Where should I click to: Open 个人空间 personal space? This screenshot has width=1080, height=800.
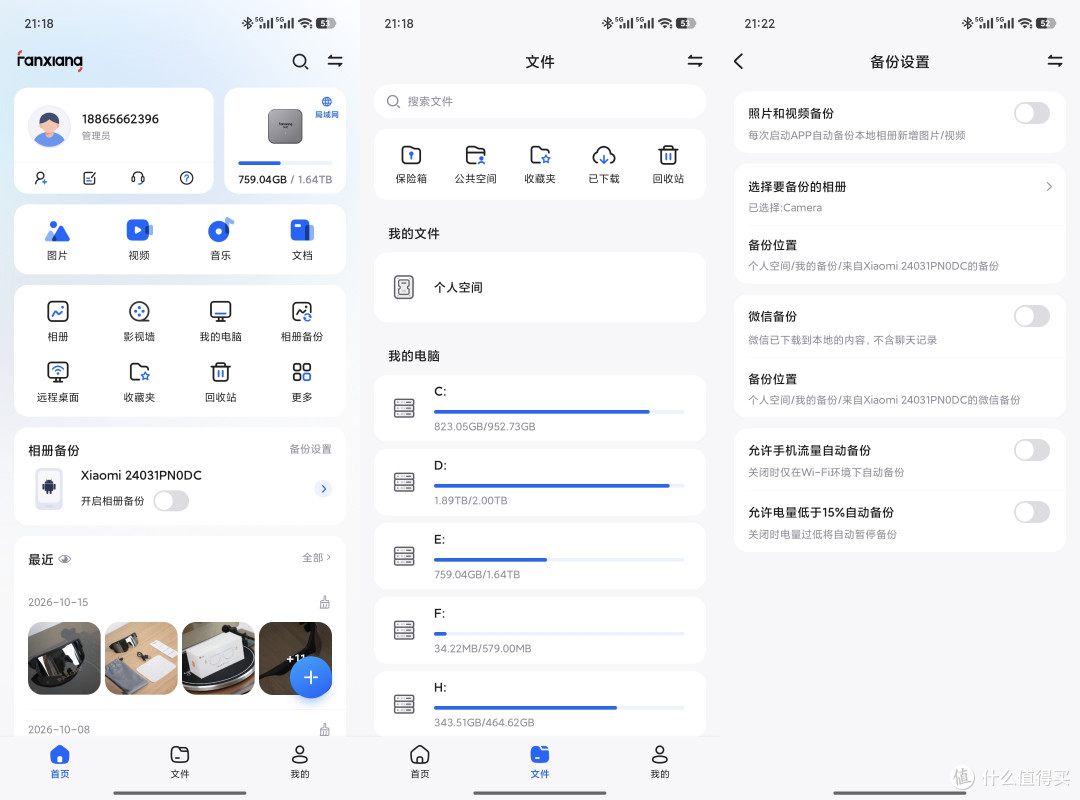click(x=540, y=287)
